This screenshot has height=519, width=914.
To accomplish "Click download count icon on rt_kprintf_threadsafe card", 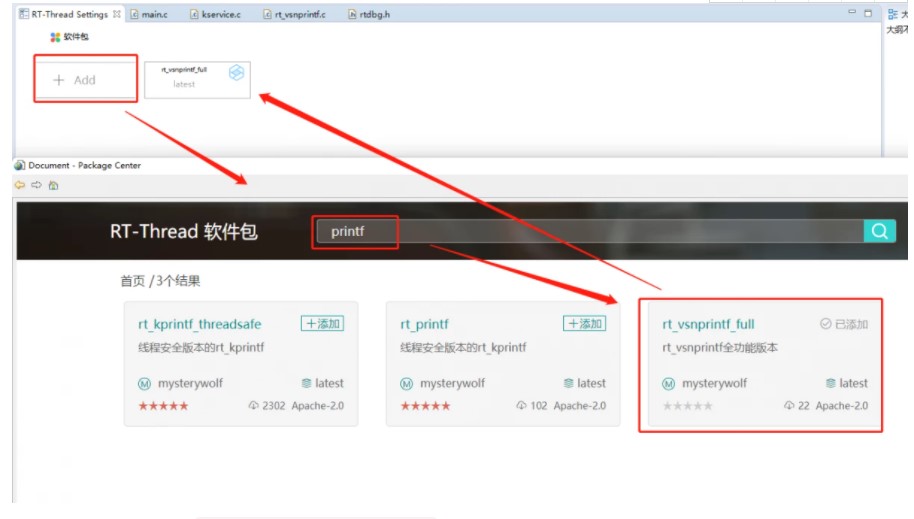I will click(x=254, y=406).
